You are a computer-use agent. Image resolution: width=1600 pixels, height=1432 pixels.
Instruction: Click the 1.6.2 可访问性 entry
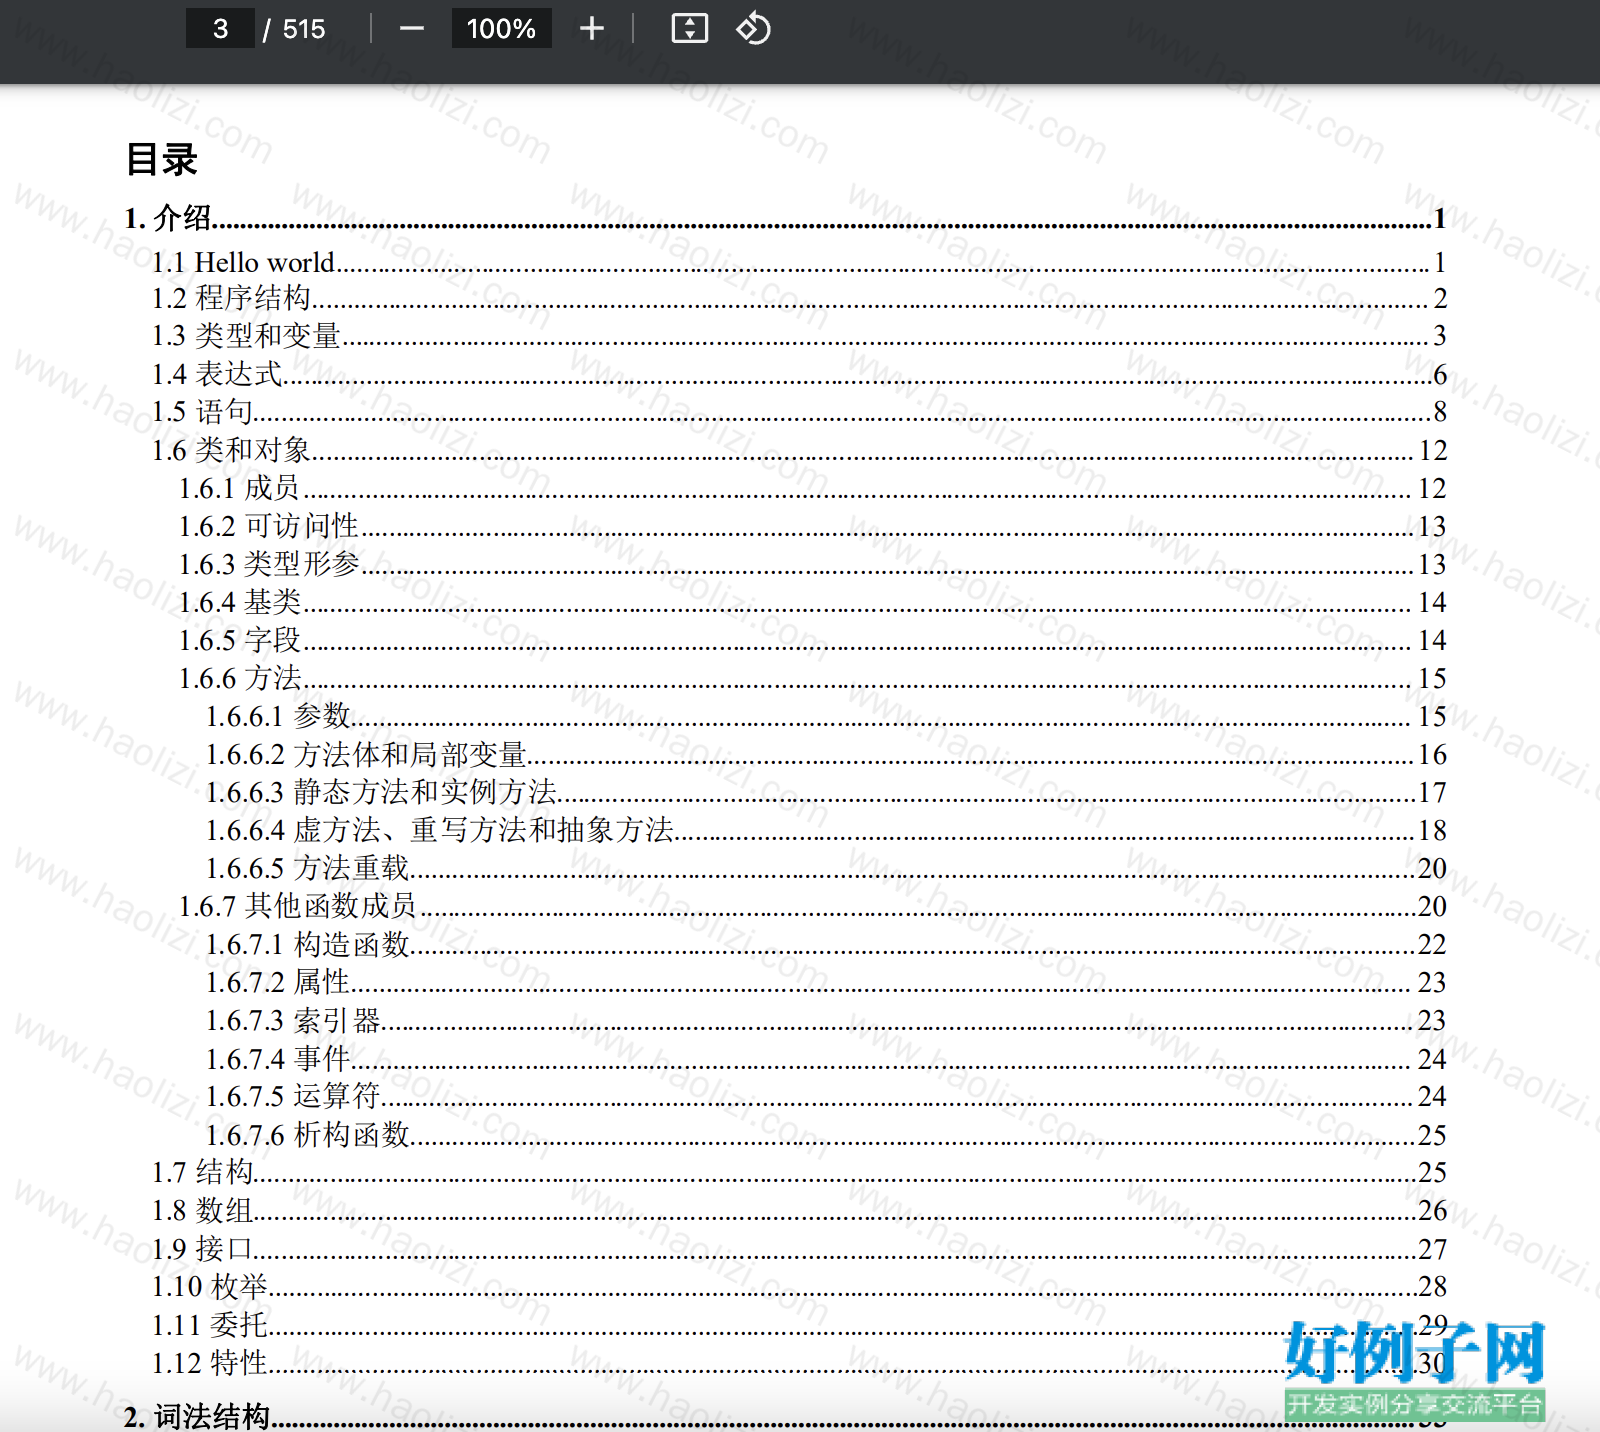(812, 526)
